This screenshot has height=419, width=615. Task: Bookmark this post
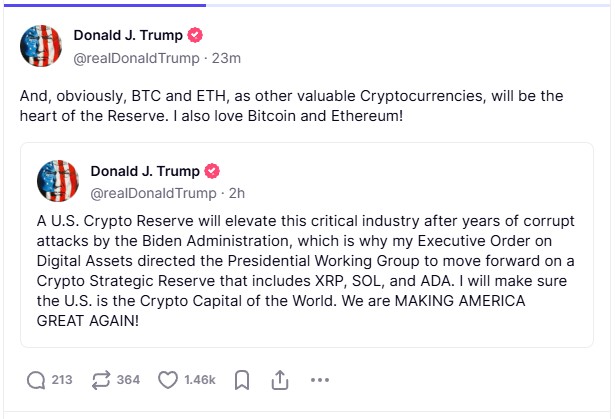coord(241,380)
